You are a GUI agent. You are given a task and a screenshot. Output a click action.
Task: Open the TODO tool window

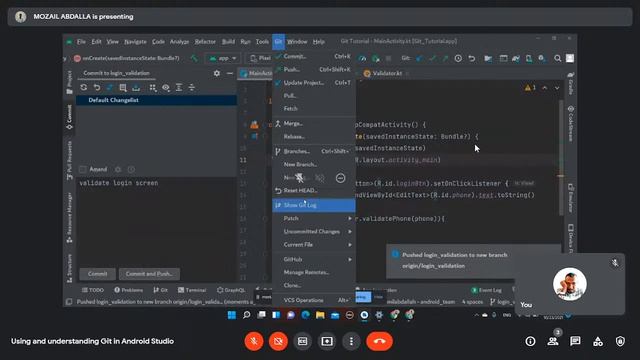[x=93, y=290]
